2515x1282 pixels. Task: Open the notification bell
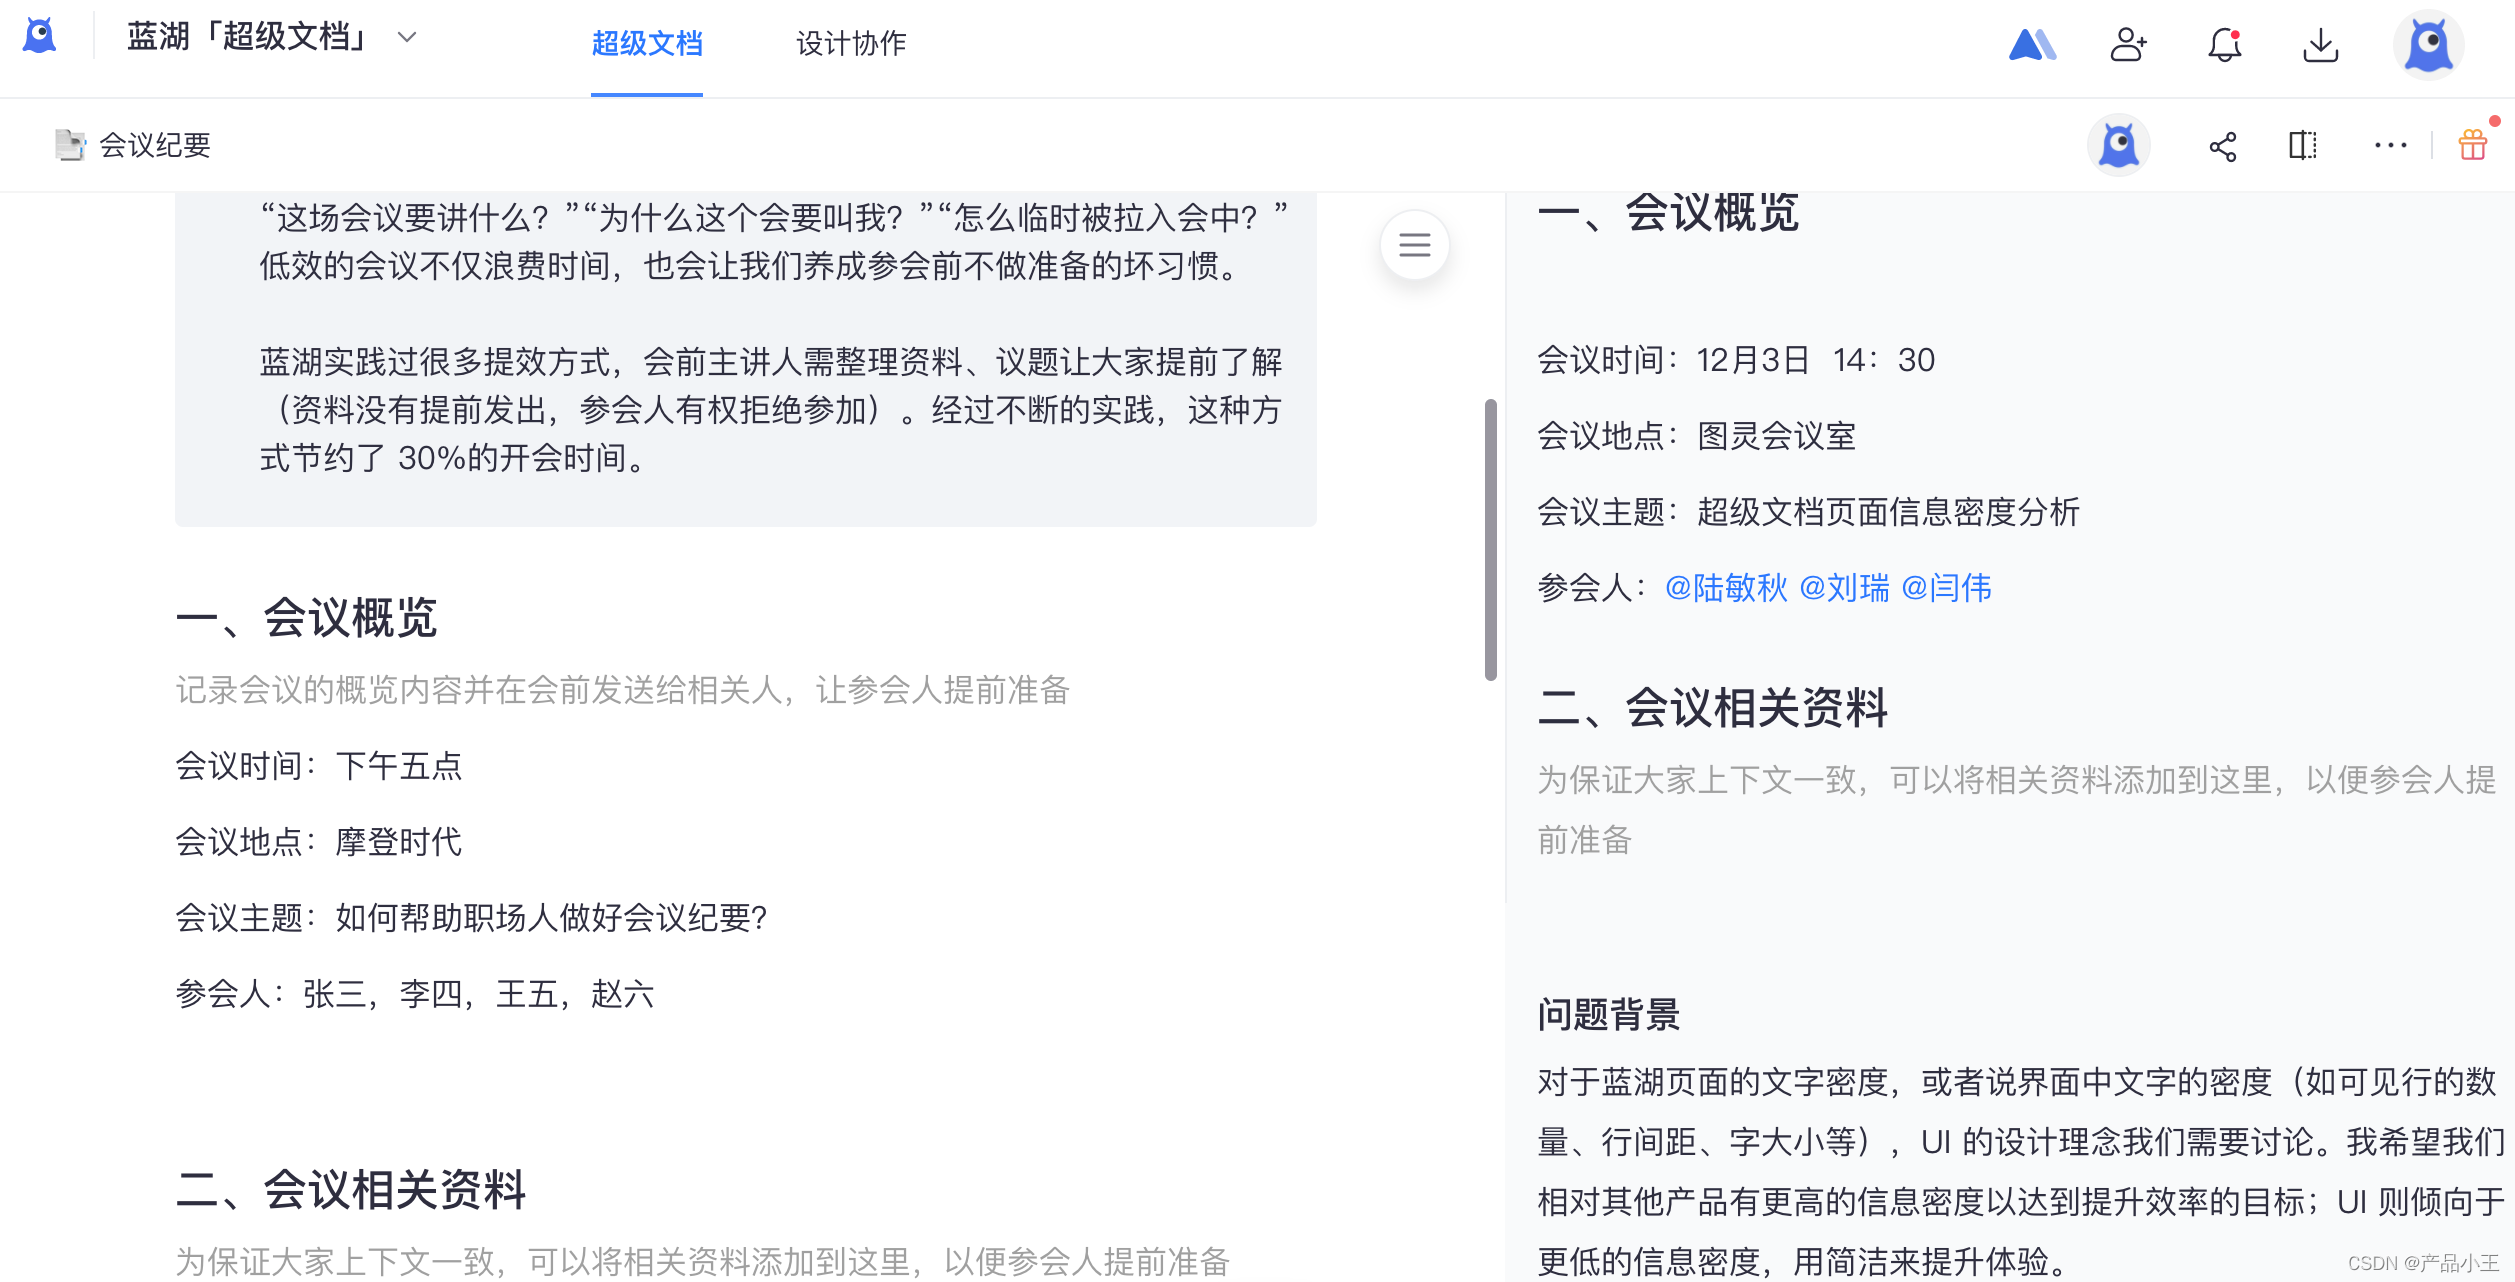coord(2224,45)
